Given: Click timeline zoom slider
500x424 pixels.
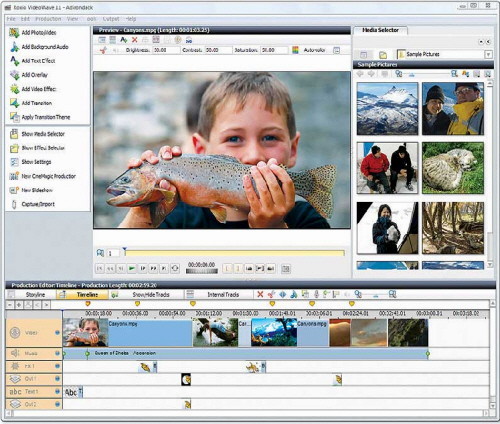Looking at the screenshot, I should click(376, 295).
